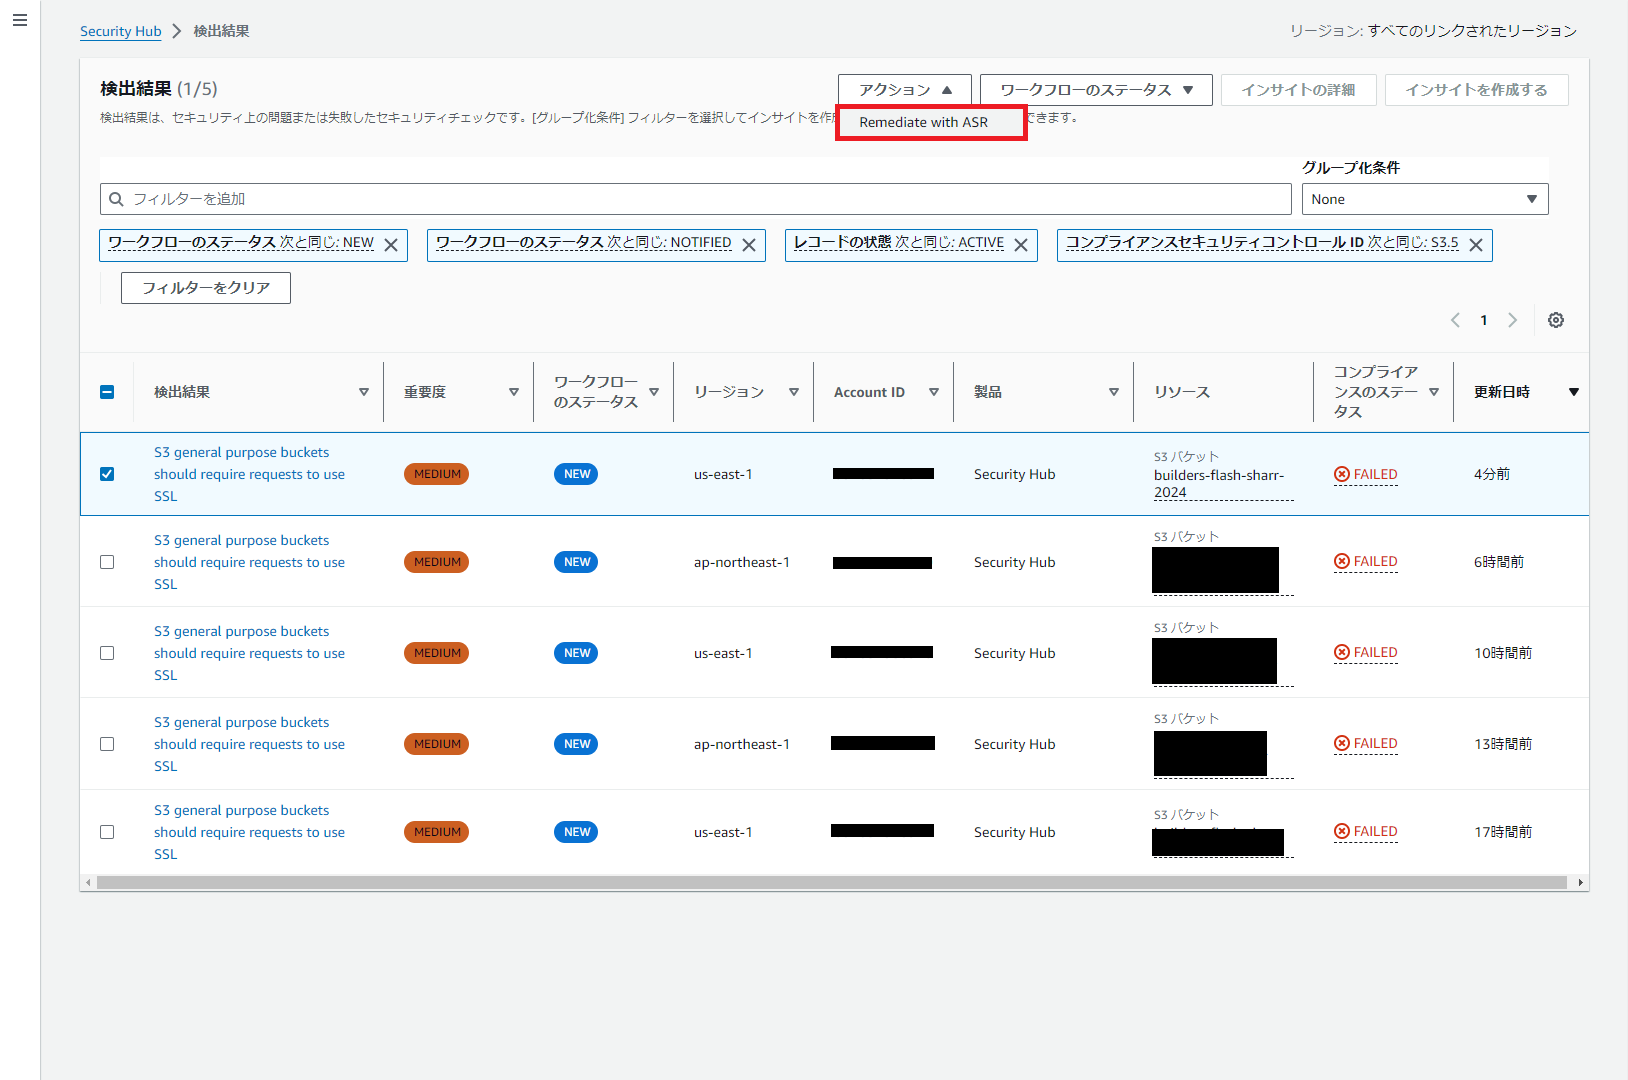Screen dimensions: 1628x1080
Task: Click us-east-1 region in 17時間前 row
Action: (723, 832)
